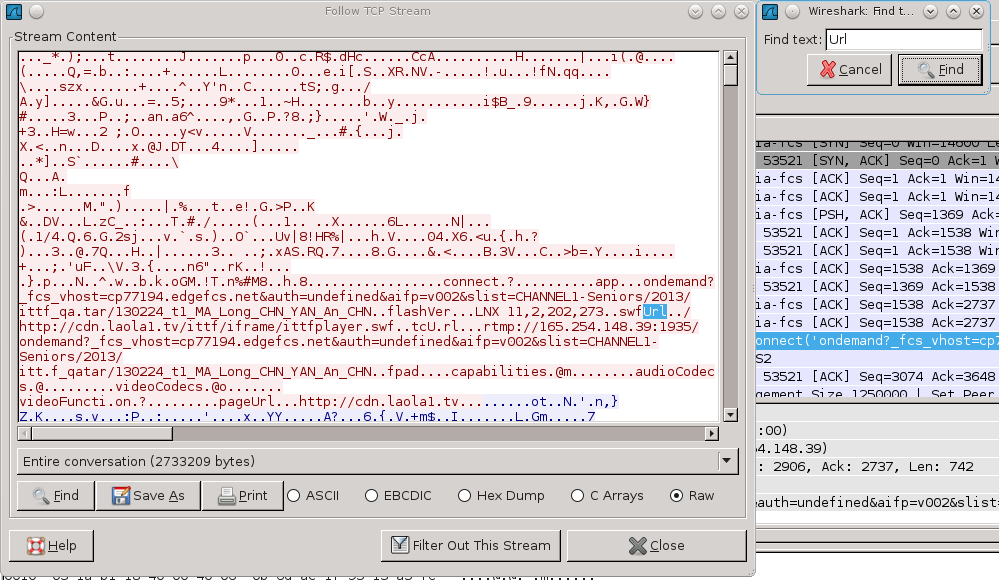Click the [SYN, ACK] Seq=0 Ack=1 packet row
This screenshot has width=999, height=580.
click(877, 161)
